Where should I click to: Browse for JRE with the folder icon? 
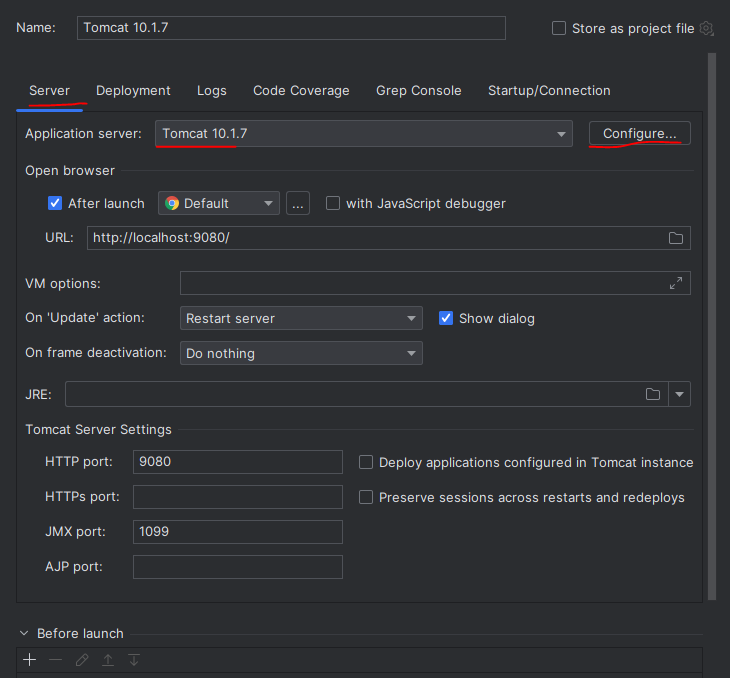(653, 394)
